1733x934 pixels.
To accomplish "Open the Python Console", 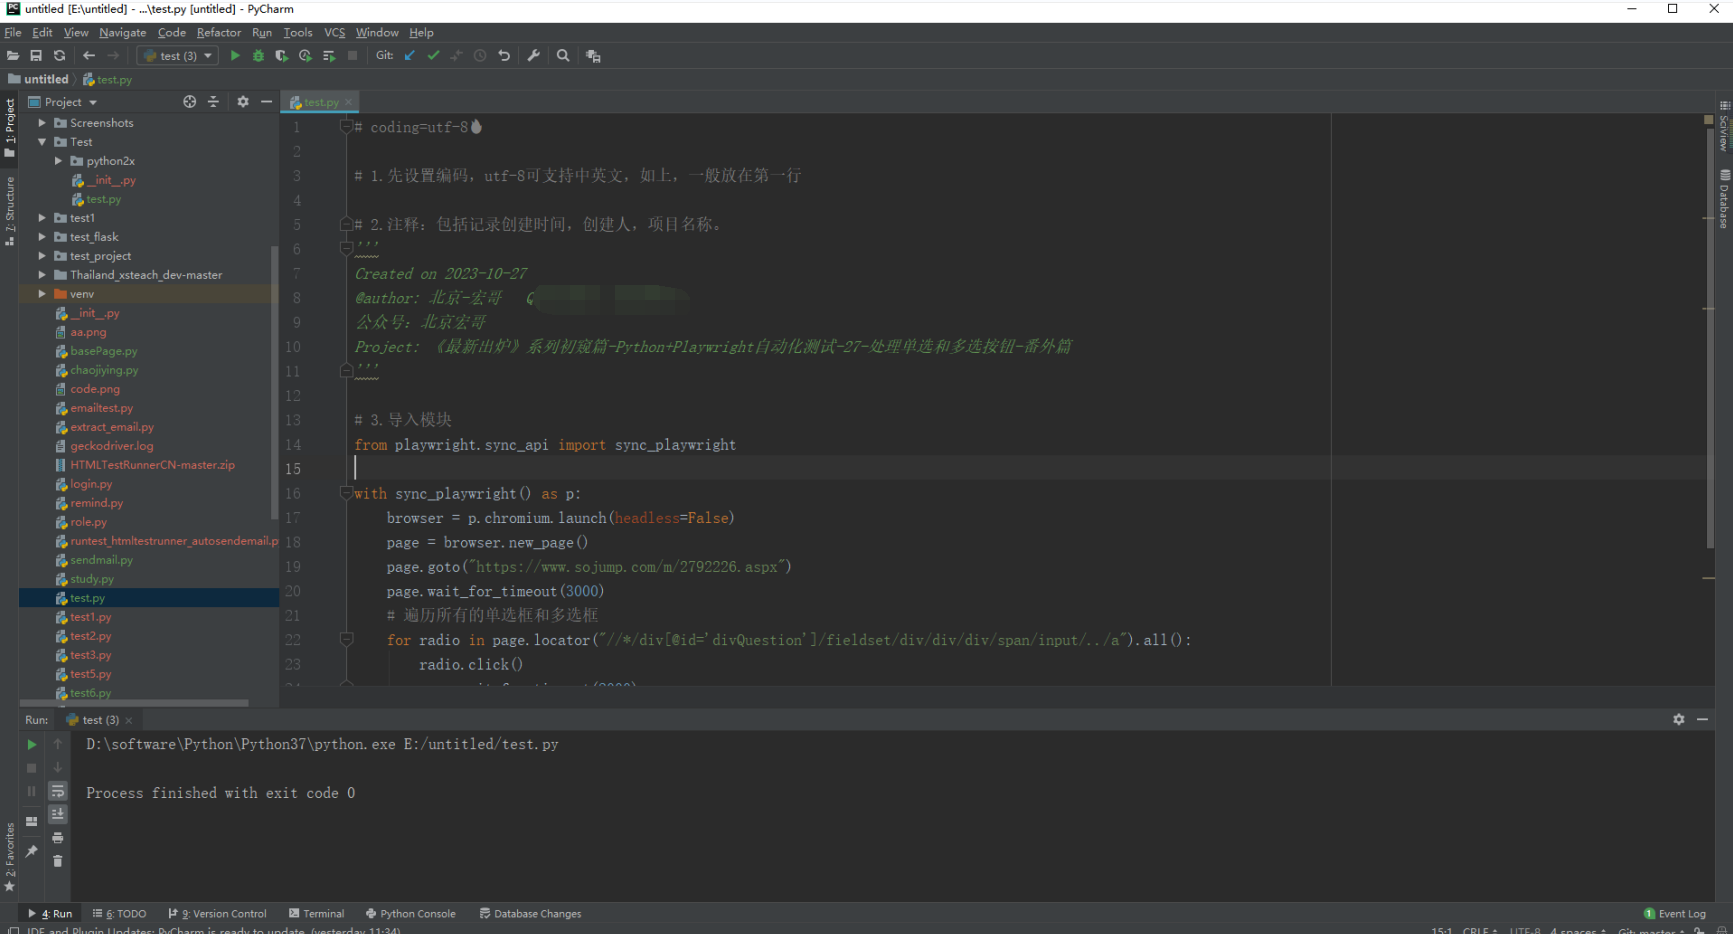I will [x=416, y=913].
